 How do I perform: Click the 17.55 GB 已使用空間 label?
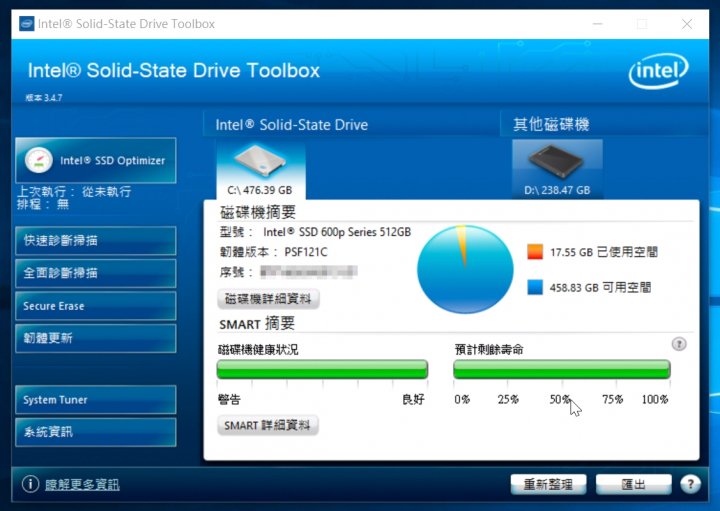604,252
